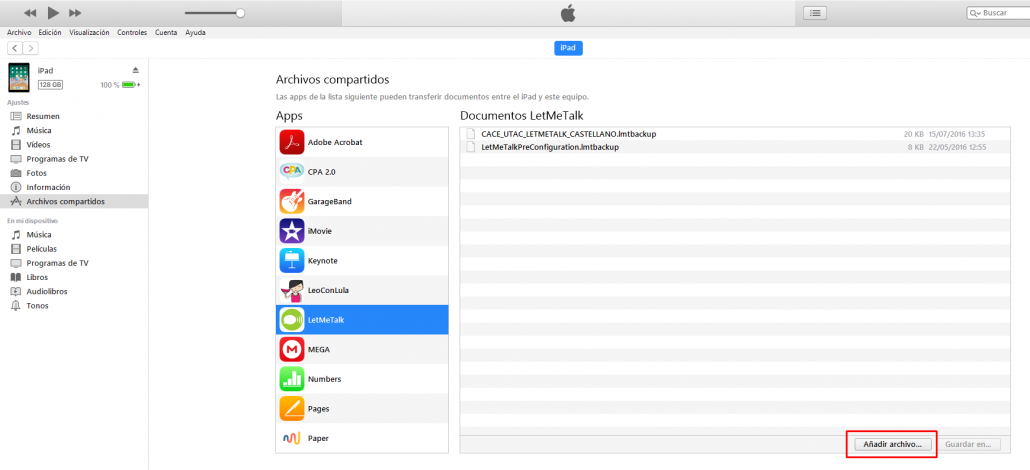Eject the iPad with the eject icon
The width and height of the screenshot is (1030, 470).
[x=135, y=70]
